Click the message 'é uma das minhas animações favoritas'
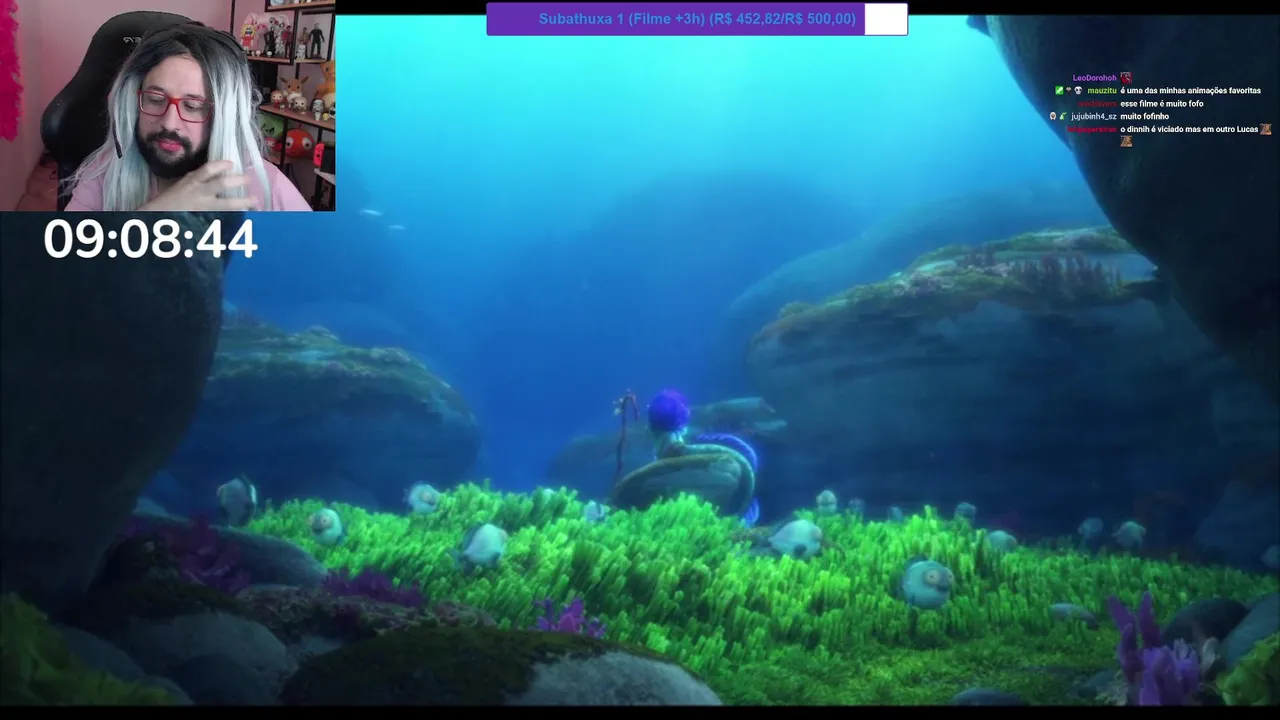The height and width of the screenshot is (720, 1280). pyautogui.click(x=1190, y=91)
